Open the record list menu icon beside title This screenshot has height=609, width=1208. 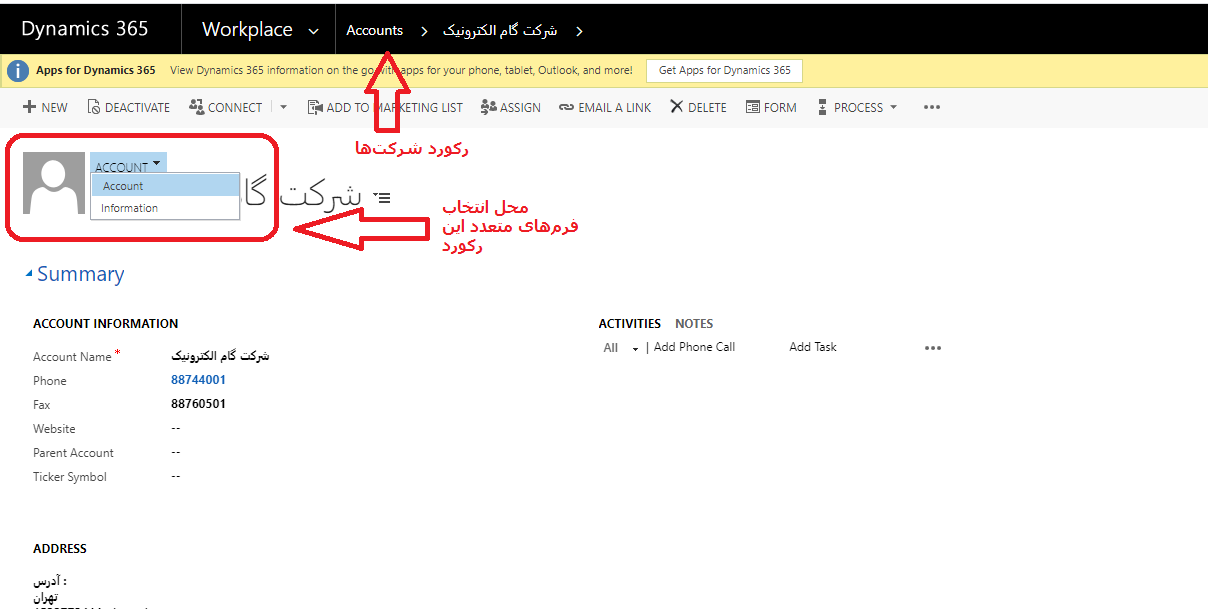point(382,198)
